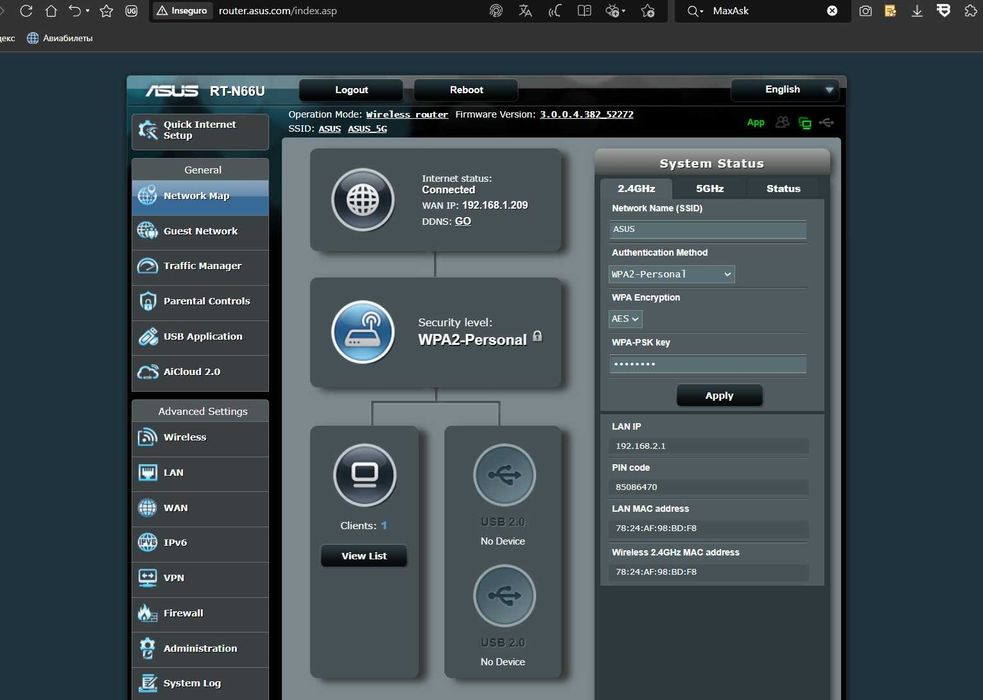This screenshot has width=983, height=700.
Task: Click the undo back arrow icon
Action: (75, 11)
